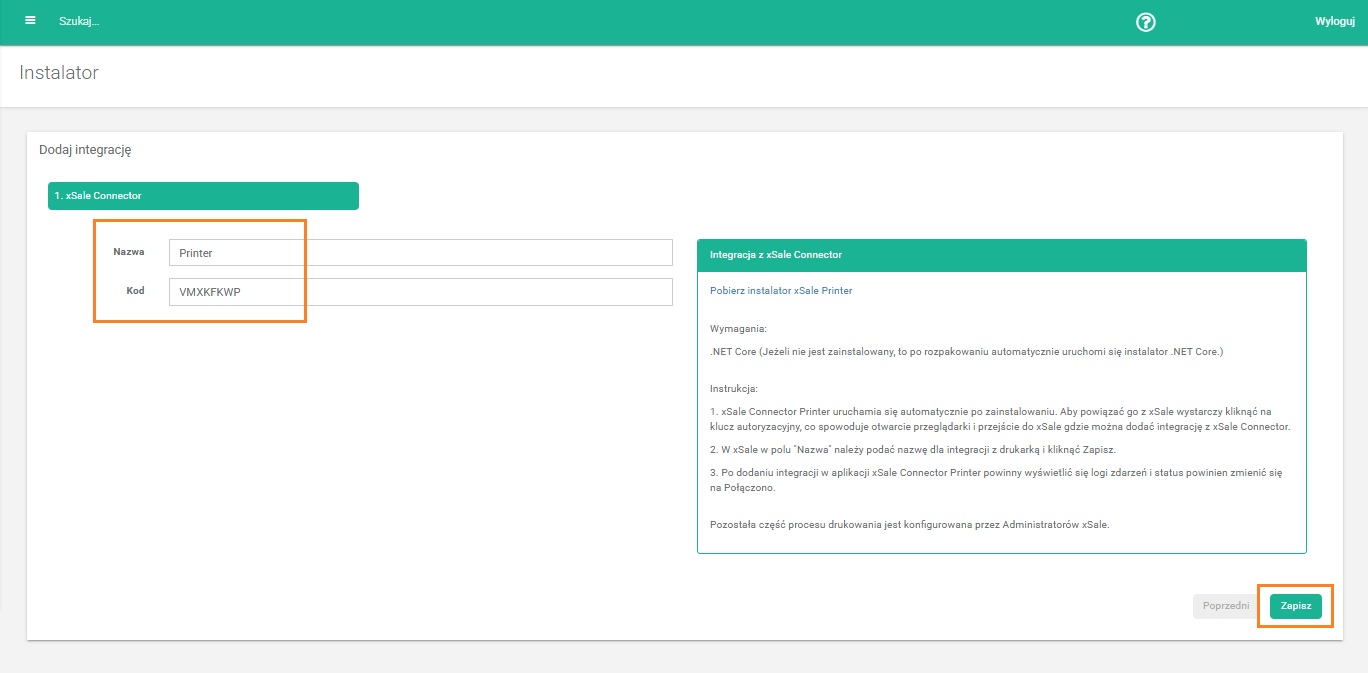The height and width of the screenshot is (673, 1368).
Task: Focus the Szukaj search field
Action: coord(80,22)
